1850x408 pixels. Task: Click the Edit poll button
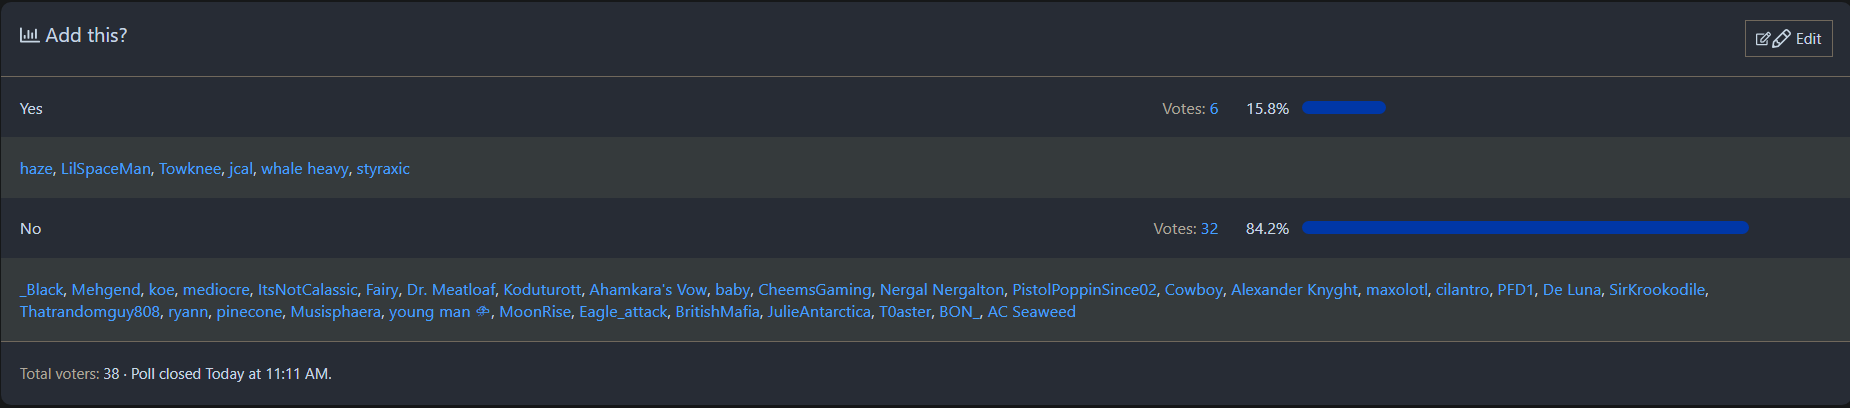click(x=1788, y=39)
